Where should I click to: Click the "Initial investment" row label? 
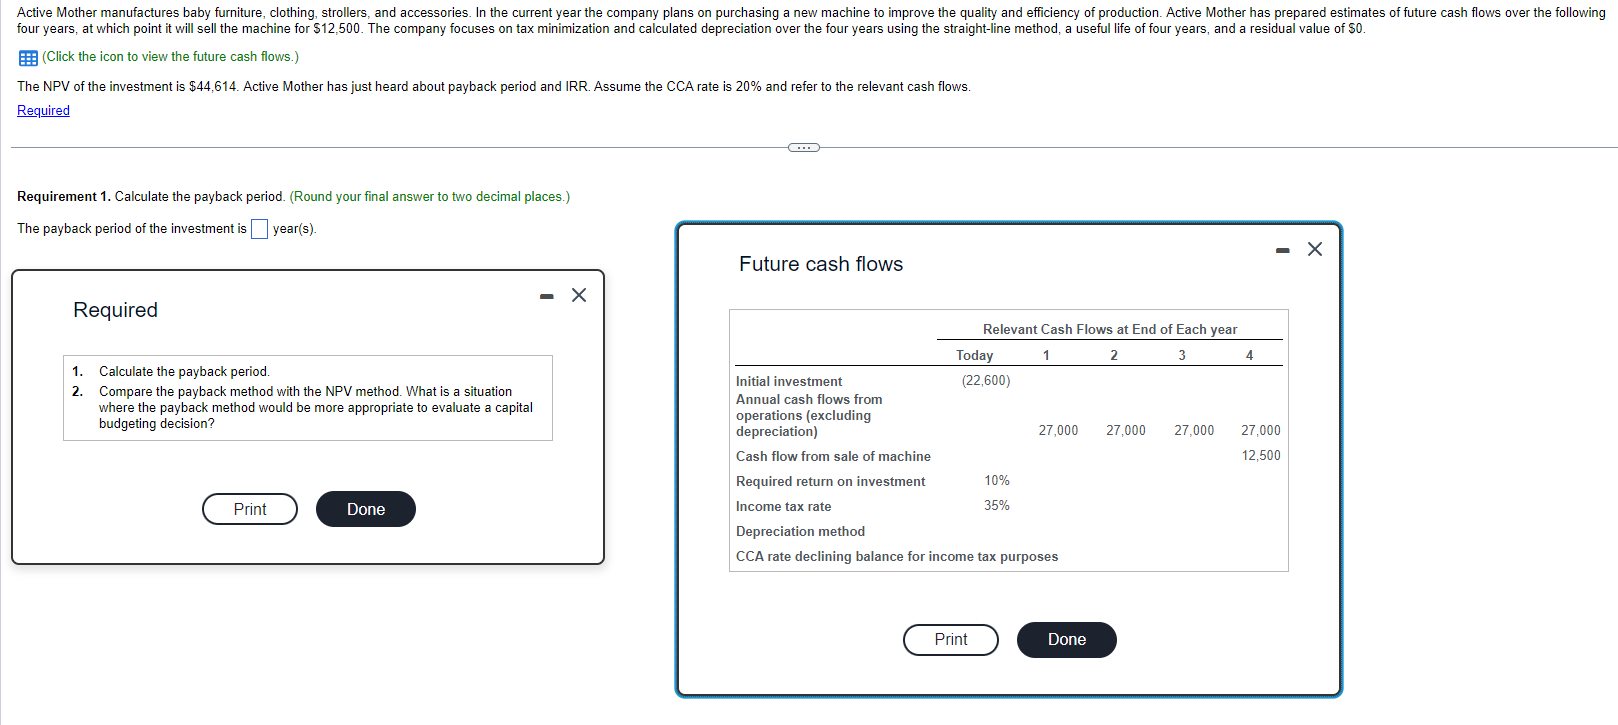click(789, 382)
